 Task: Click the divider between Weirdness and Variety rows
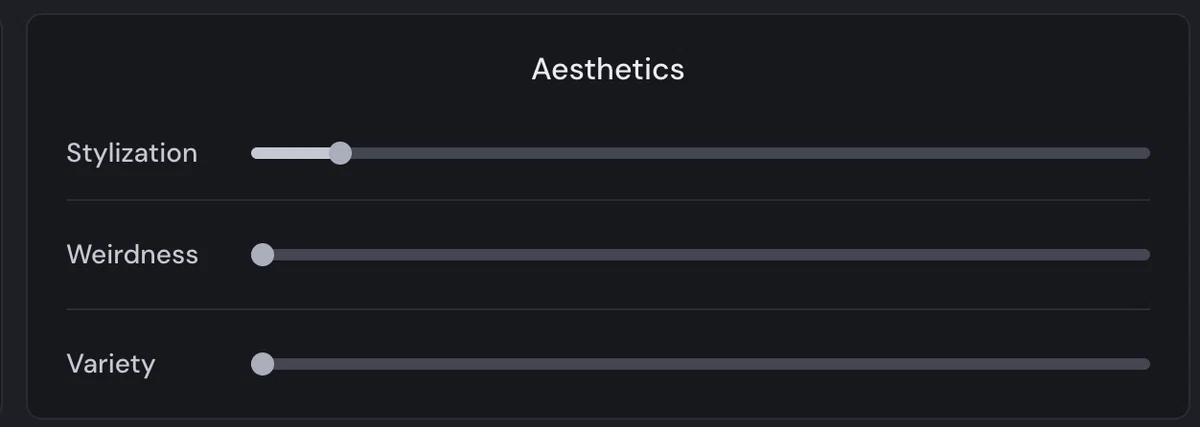click(x=608, y=309)
